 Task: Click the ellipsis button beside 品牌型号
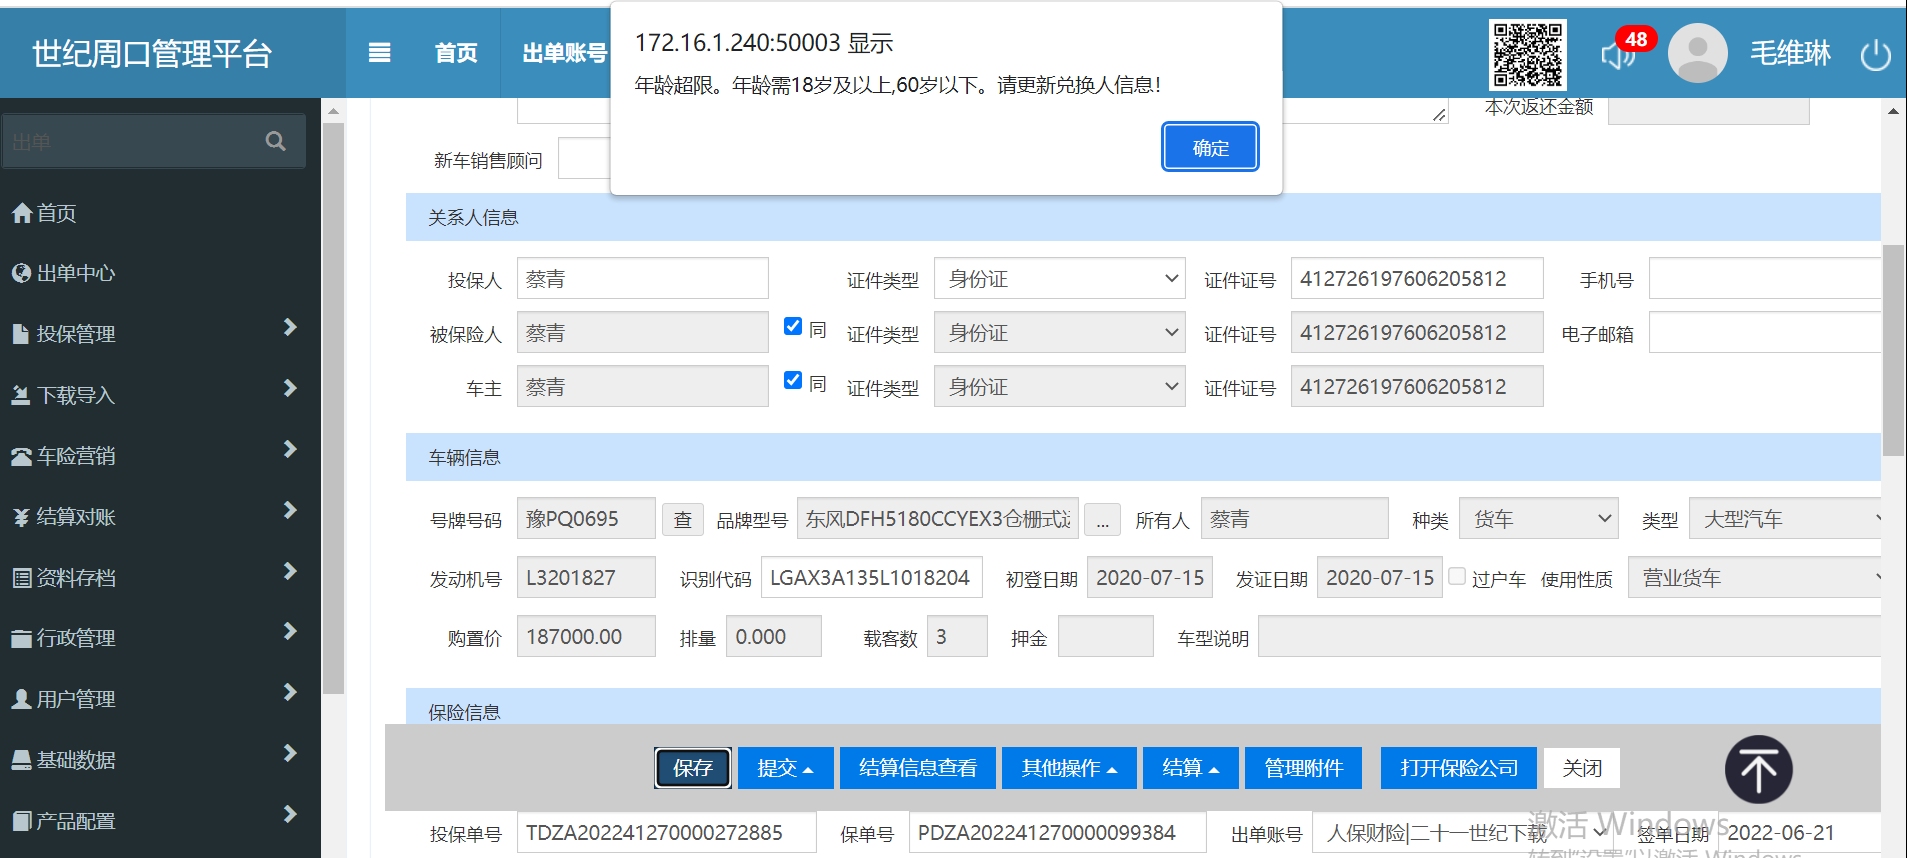1102,520
